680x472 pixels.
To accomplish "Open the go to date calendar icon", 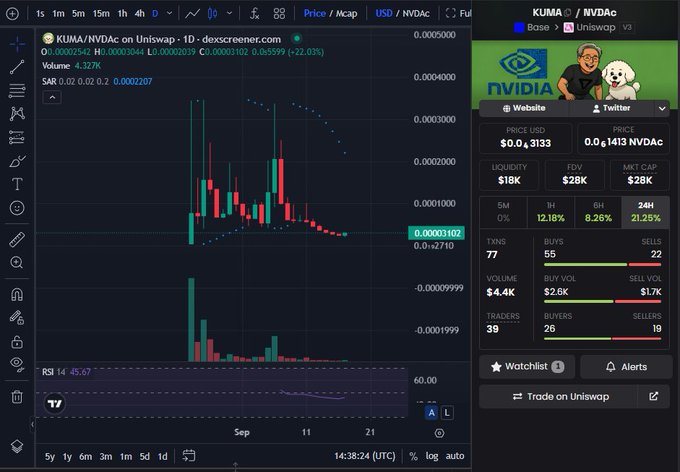I will (x=189, y=456).
